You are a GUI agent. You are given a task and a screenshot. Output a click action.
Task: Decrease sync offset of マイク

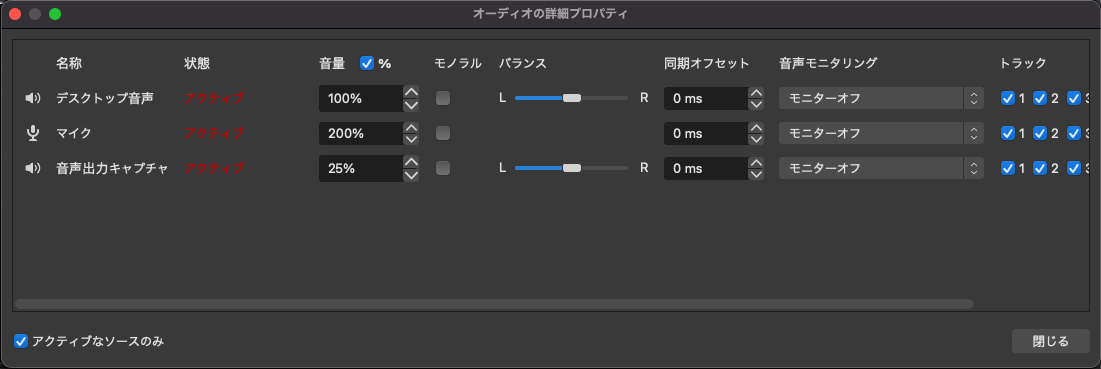(x=756, y=140)
